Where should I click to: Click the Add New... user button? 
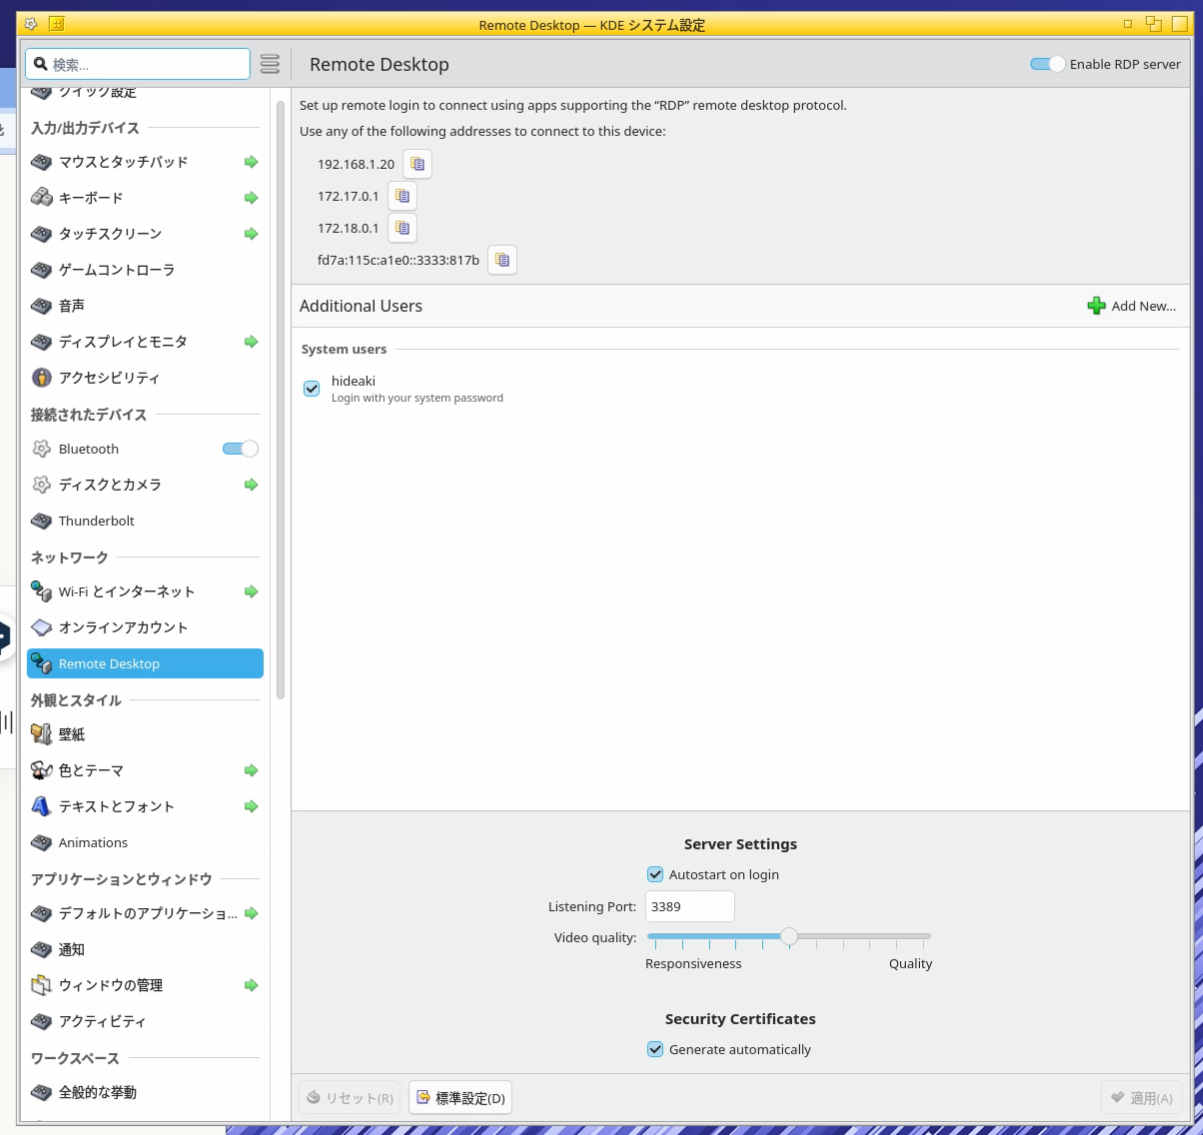[x=1132, y=306]
